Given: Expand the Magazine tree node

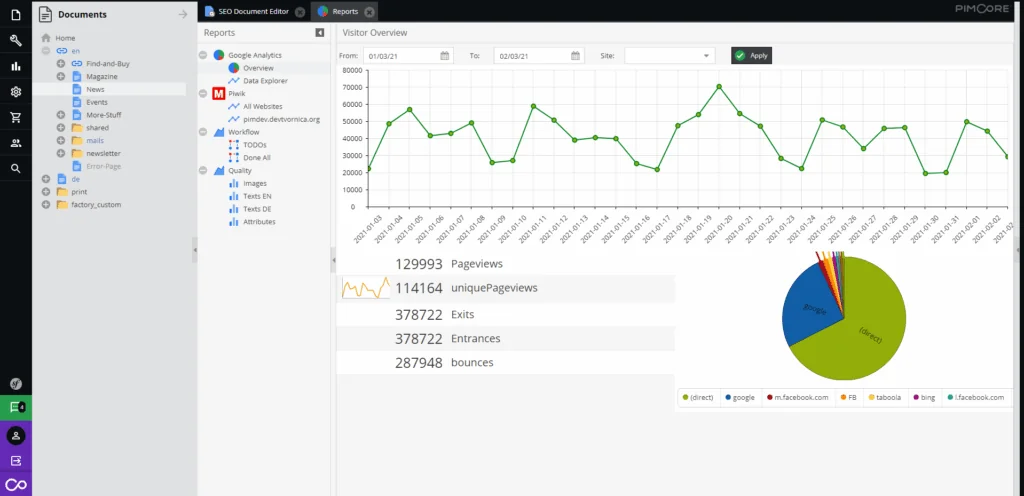Looking at the screenshot, I should click(x=61, y=76).
